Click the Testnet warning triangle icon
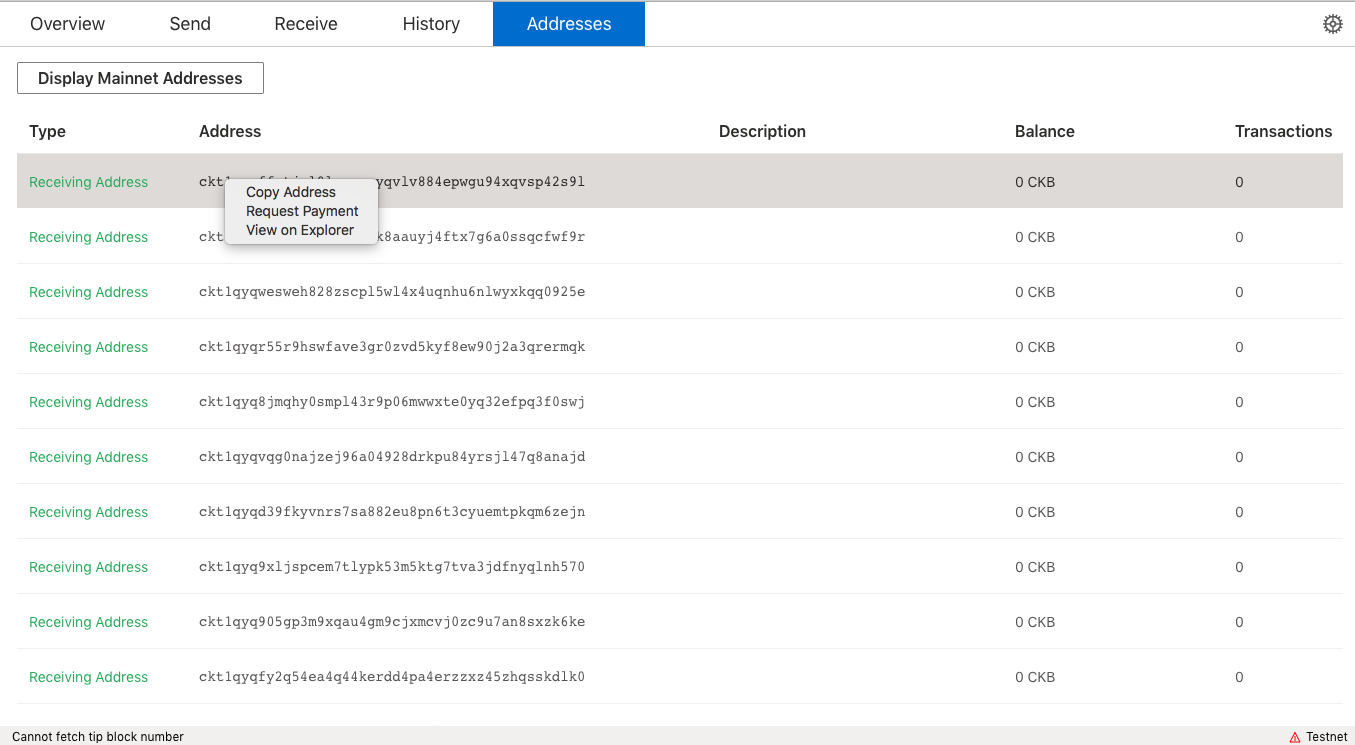The height and width of the screenshot is (745, 1355). pyautogui.click(x=1295, y=737)
